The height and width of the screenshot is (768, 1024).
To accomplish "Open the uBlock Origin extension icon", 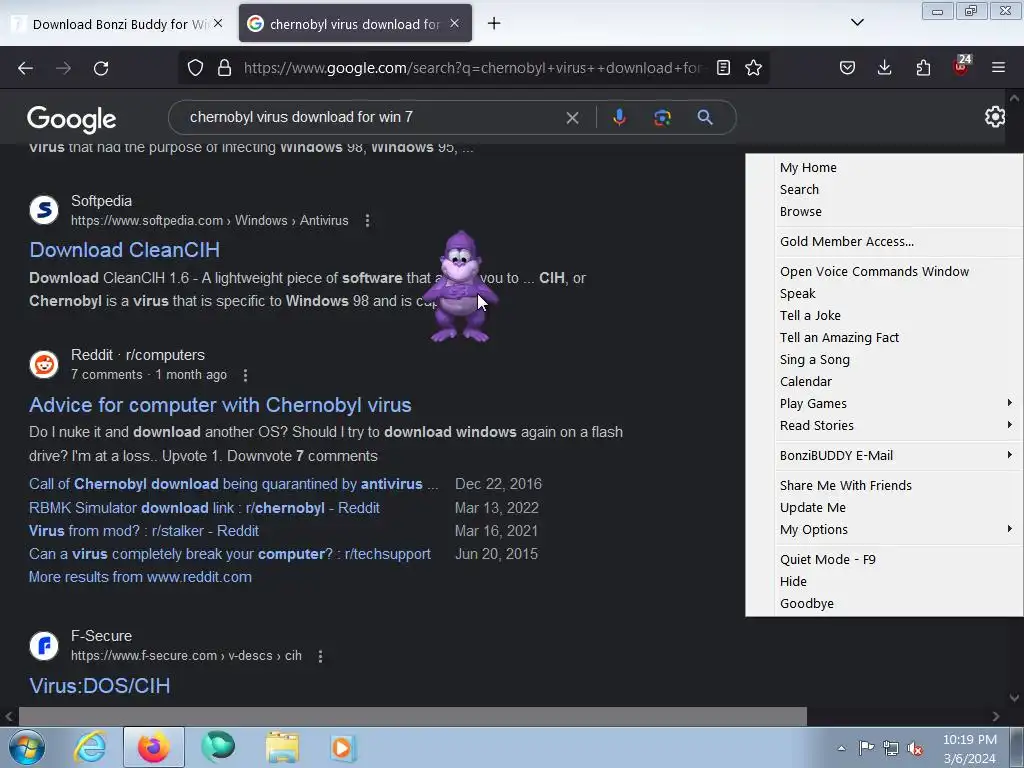I will point(961,67).
